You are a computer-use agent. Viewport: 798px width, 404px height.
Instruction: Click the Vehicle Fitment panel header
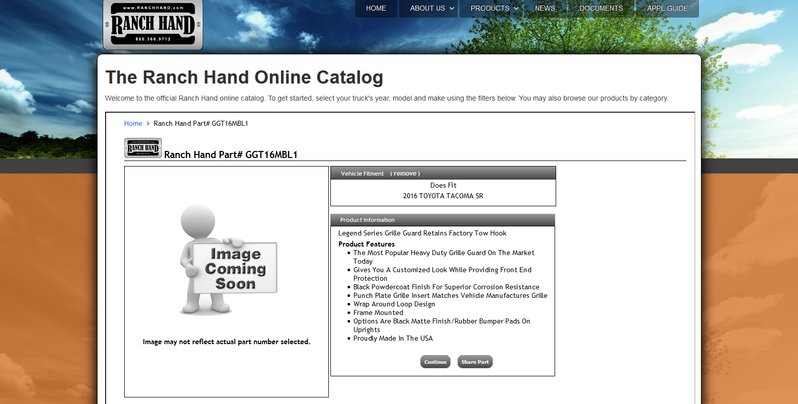click(443, 173)
